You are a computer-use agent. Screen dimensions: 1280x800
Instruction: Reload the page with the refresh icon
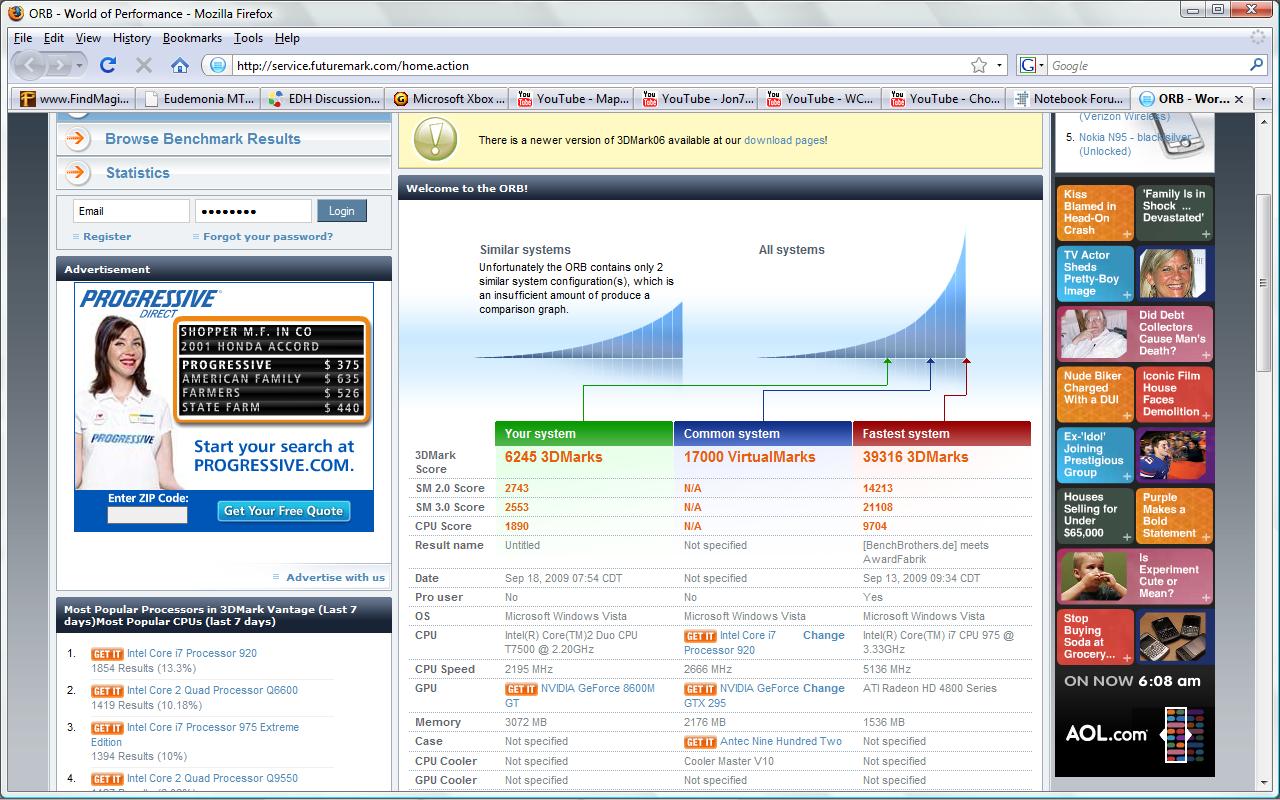108,65
